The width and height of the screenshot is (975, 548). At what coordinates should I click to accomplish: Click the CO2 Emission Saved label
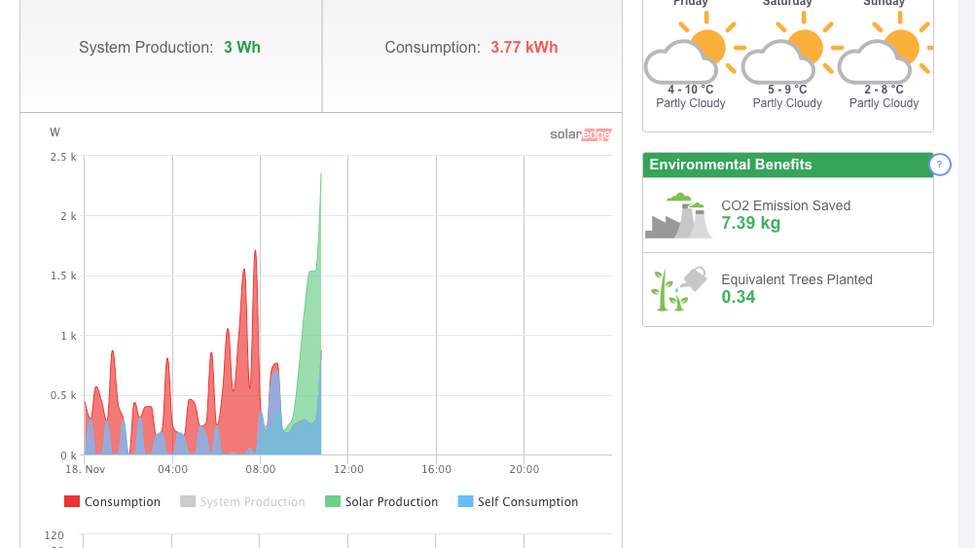[786, 206]
